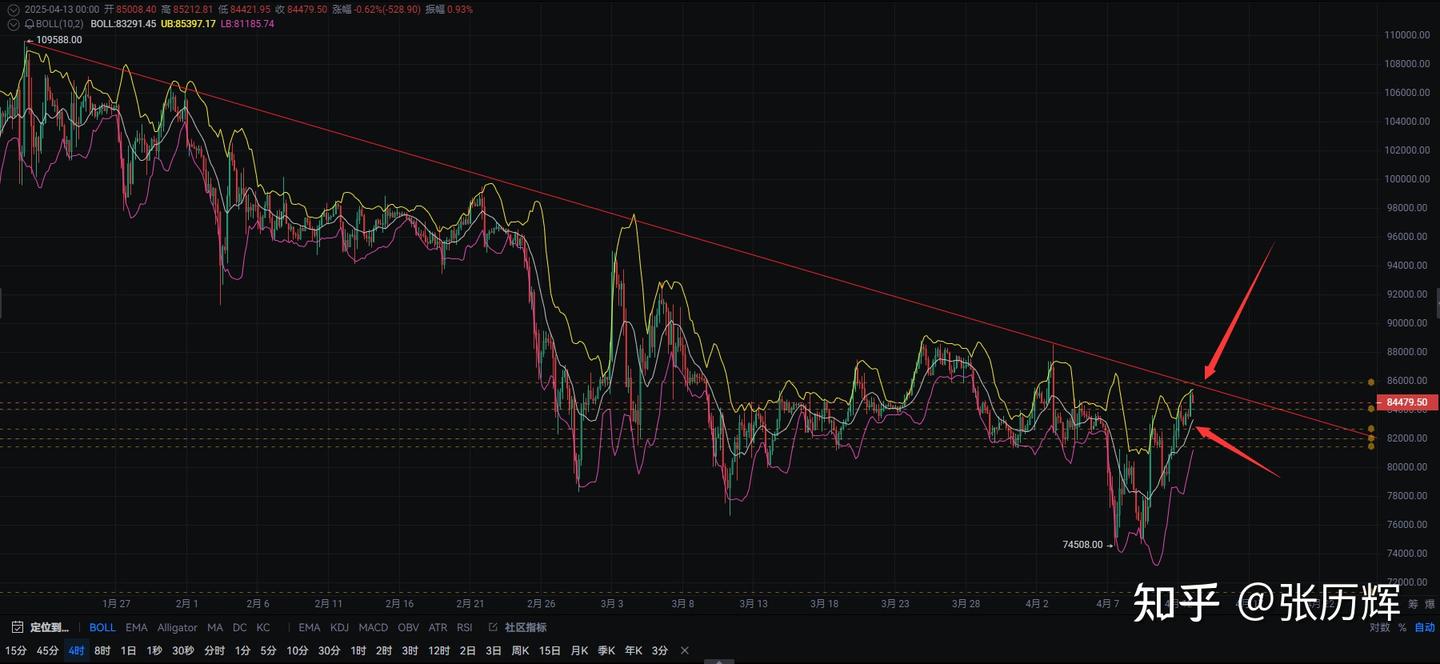Viewport: 1440px width, 664px height.
Task: Close the timeframe bar with X icon
Action: 685,651
